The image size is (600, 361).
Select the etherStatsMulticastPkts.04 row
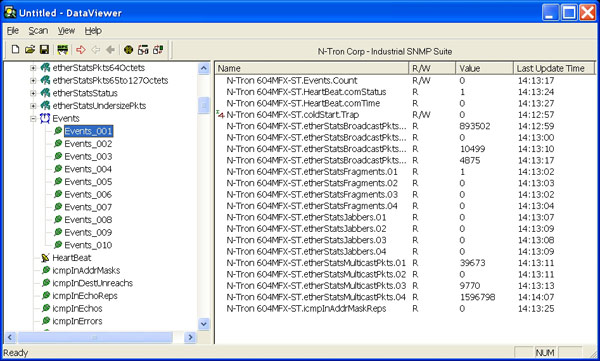[x=404, y=297]
